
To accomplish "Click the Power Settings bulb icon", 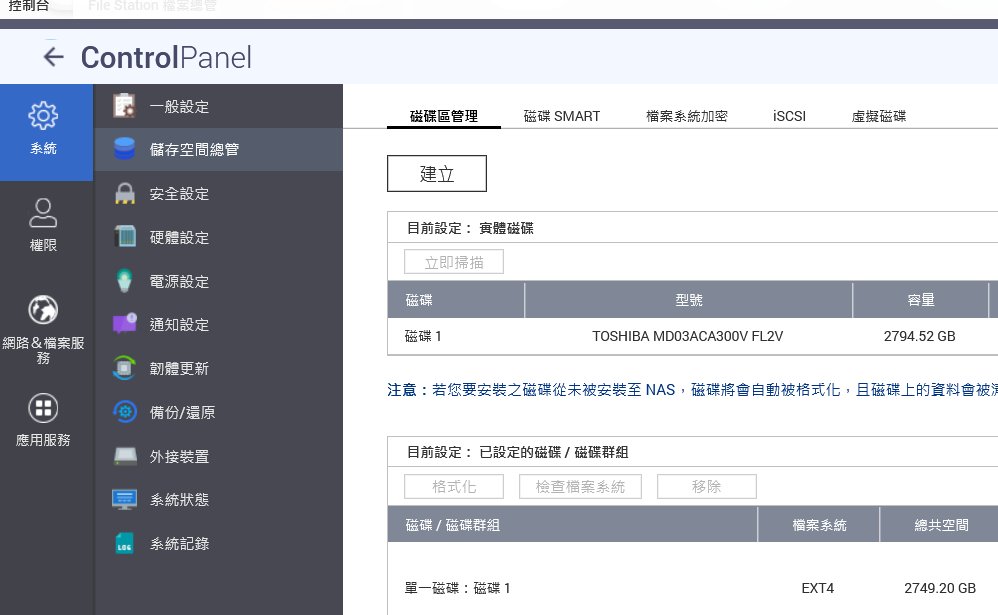I will (x=125, y=281).
